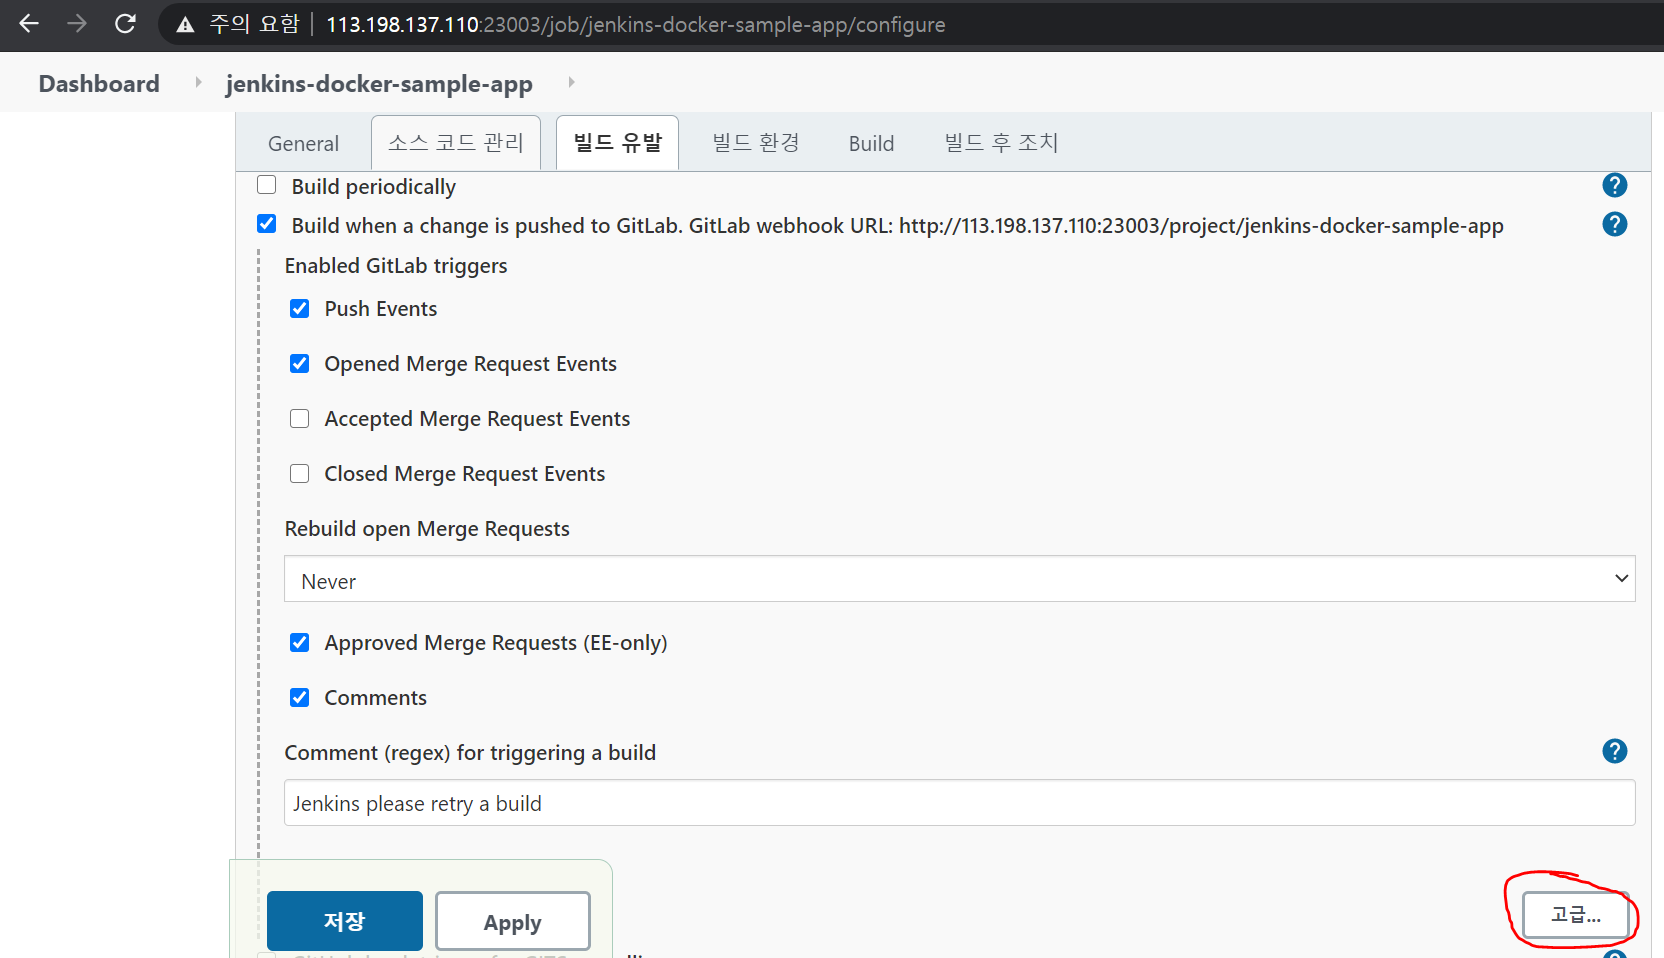This screenshot has width=1664, height=958.
Task: Go back with the browser back arrow
Action: click(29, 24)
